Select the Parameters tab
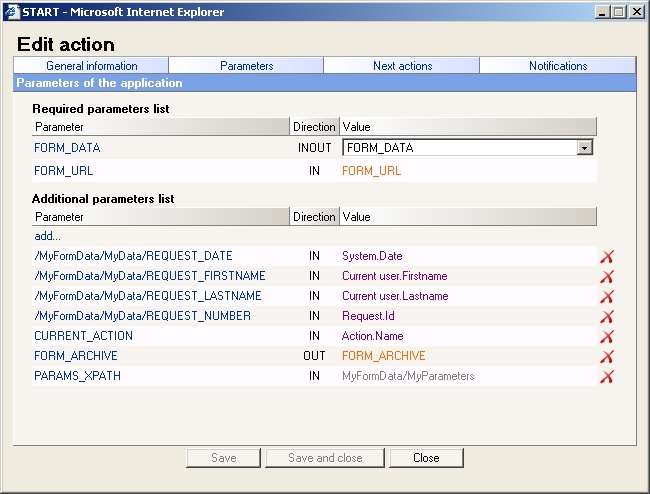Viewport: 650px width, 494px height. pyautogui.click(x=246, y=66)
